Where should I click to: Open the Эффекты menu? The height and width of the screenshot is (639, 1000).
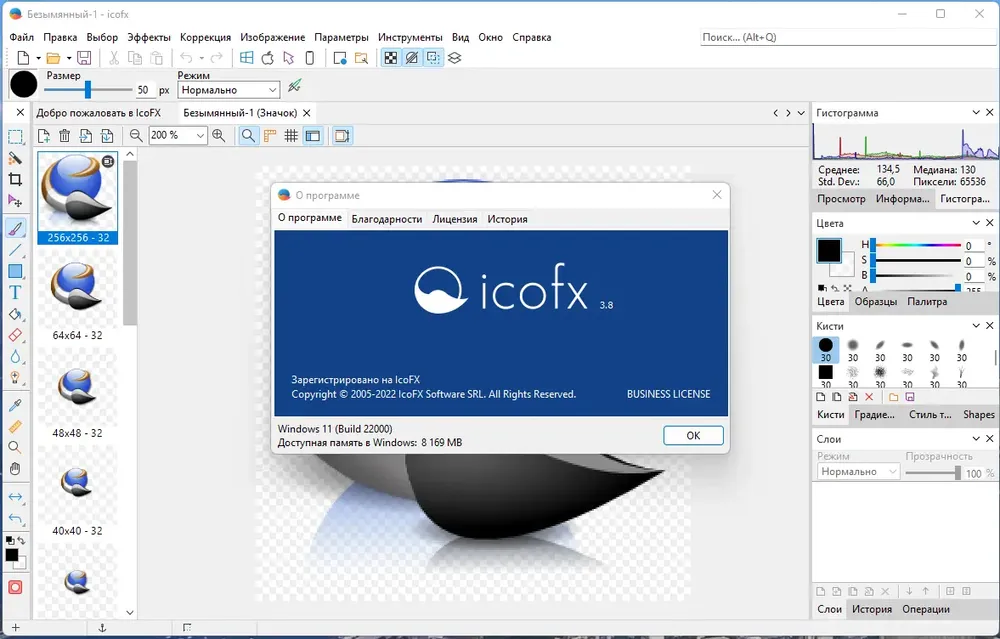tap(149, 37)
